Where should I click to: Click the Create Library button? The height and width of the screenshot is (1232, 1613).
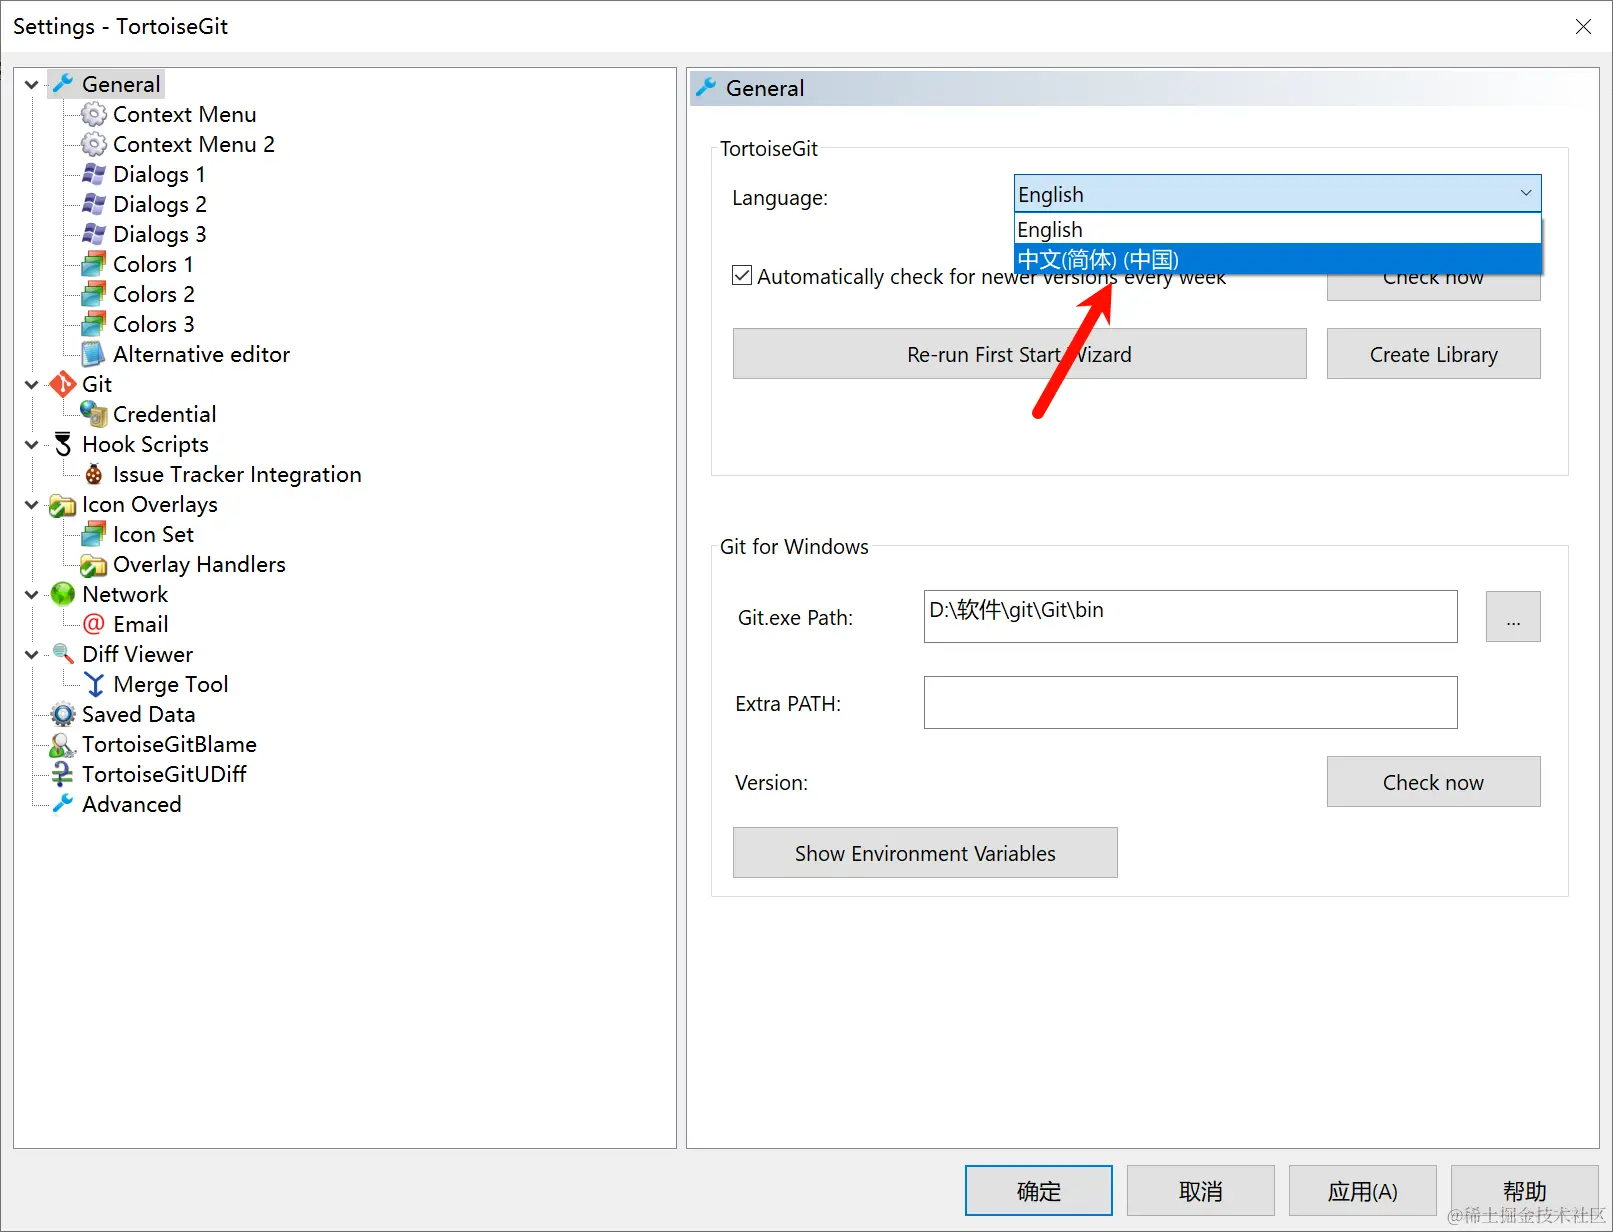(x=1433, y=354)
